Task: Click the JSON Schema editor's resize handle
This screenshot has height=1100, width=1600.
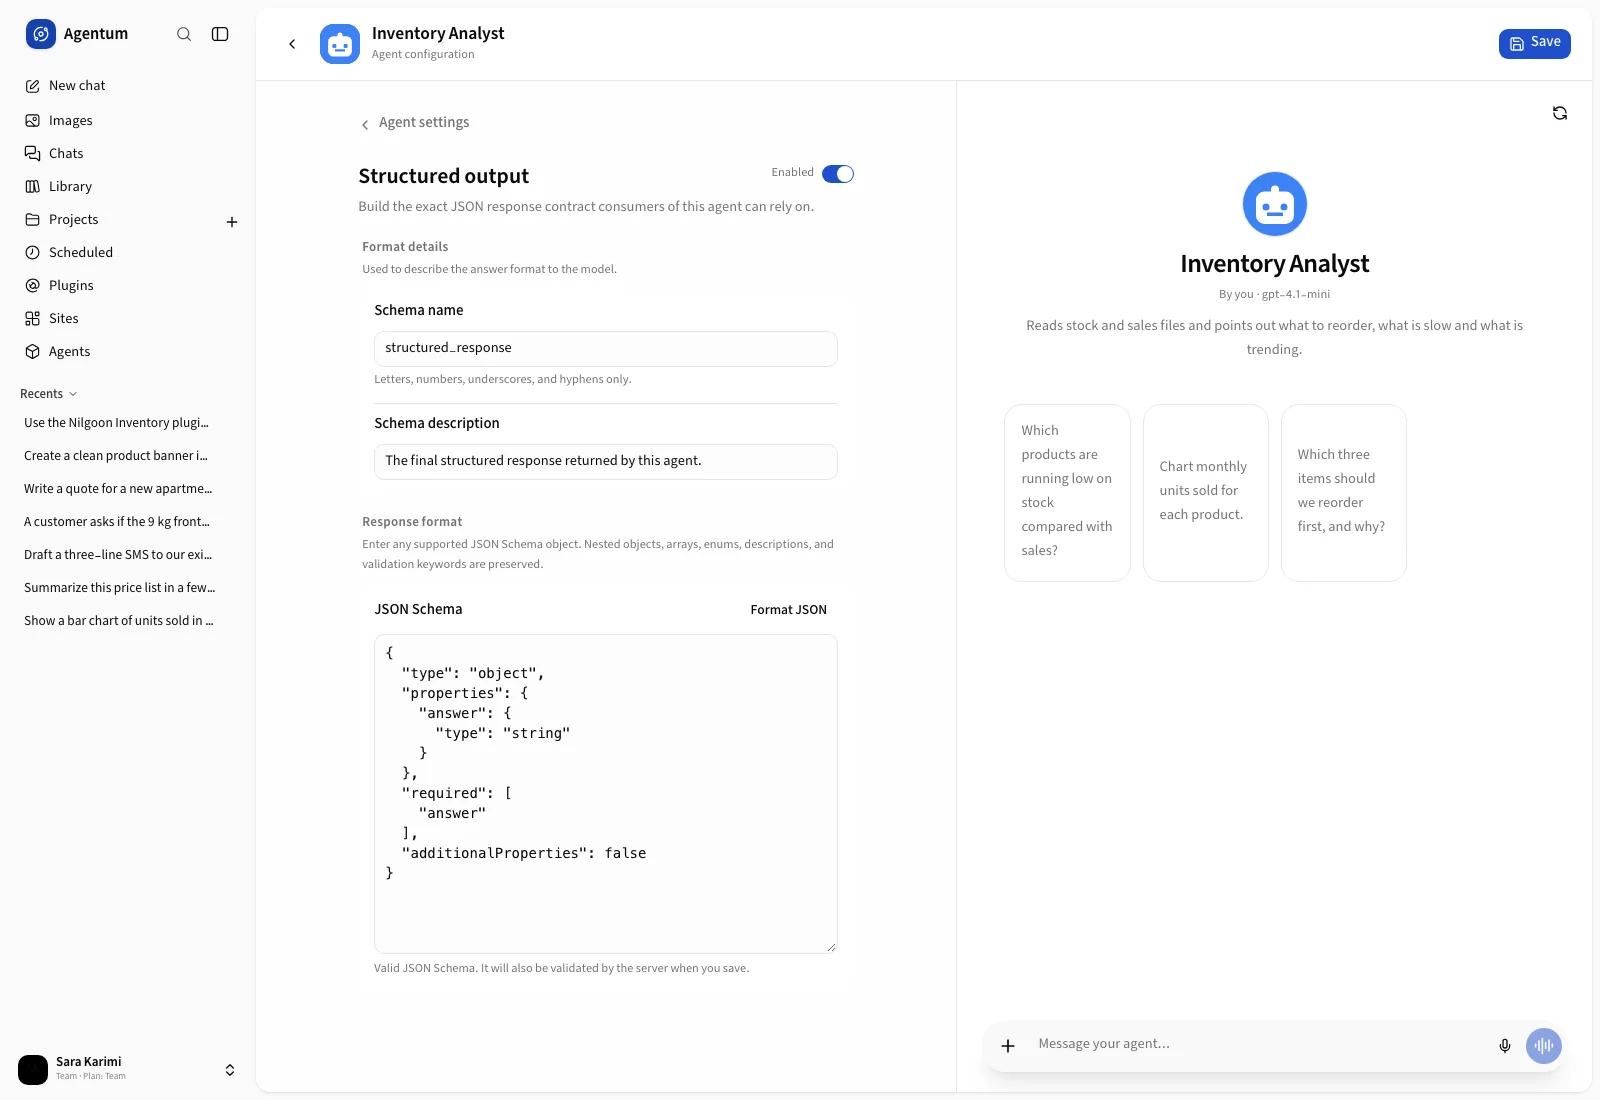Action: coord(831,947)
